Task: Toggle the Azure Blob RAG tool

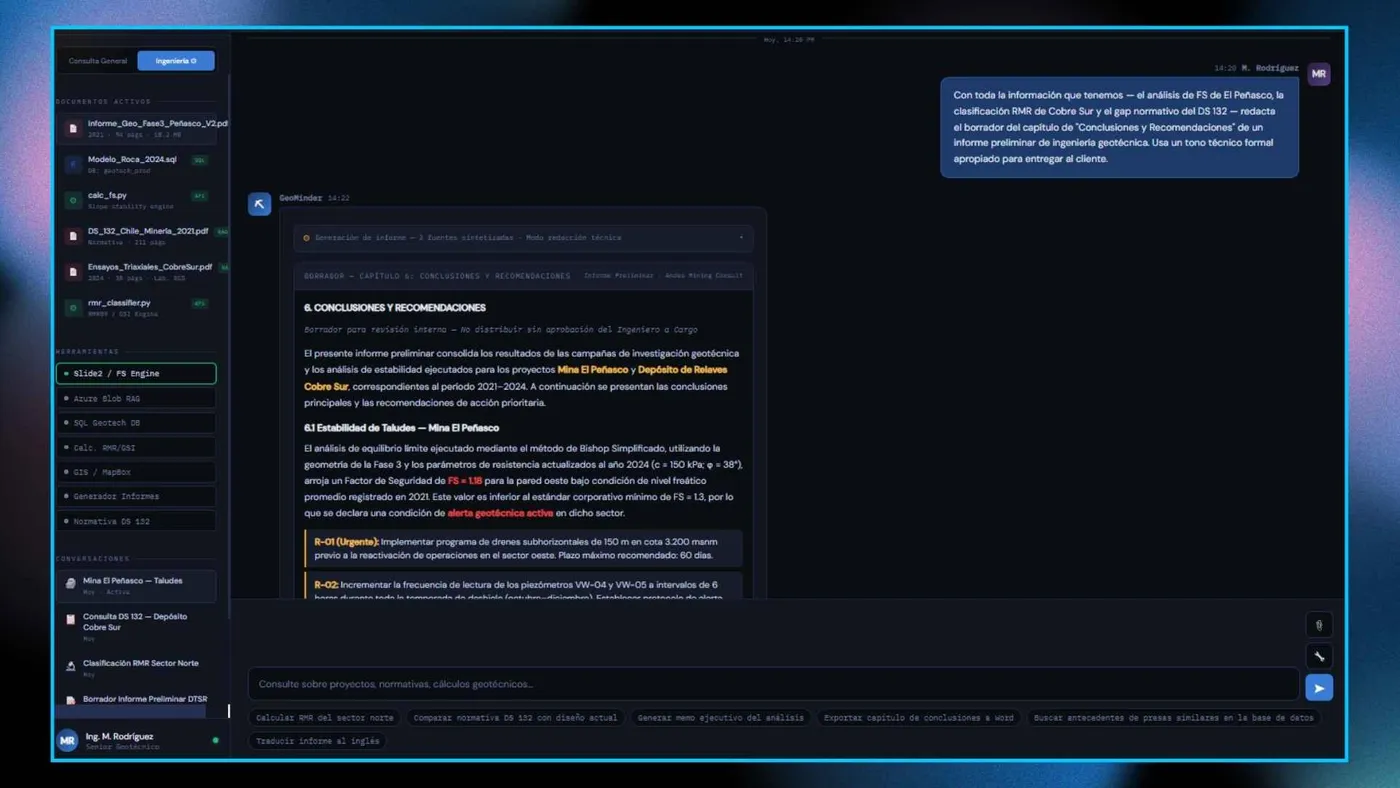Action: pos(136,398)
